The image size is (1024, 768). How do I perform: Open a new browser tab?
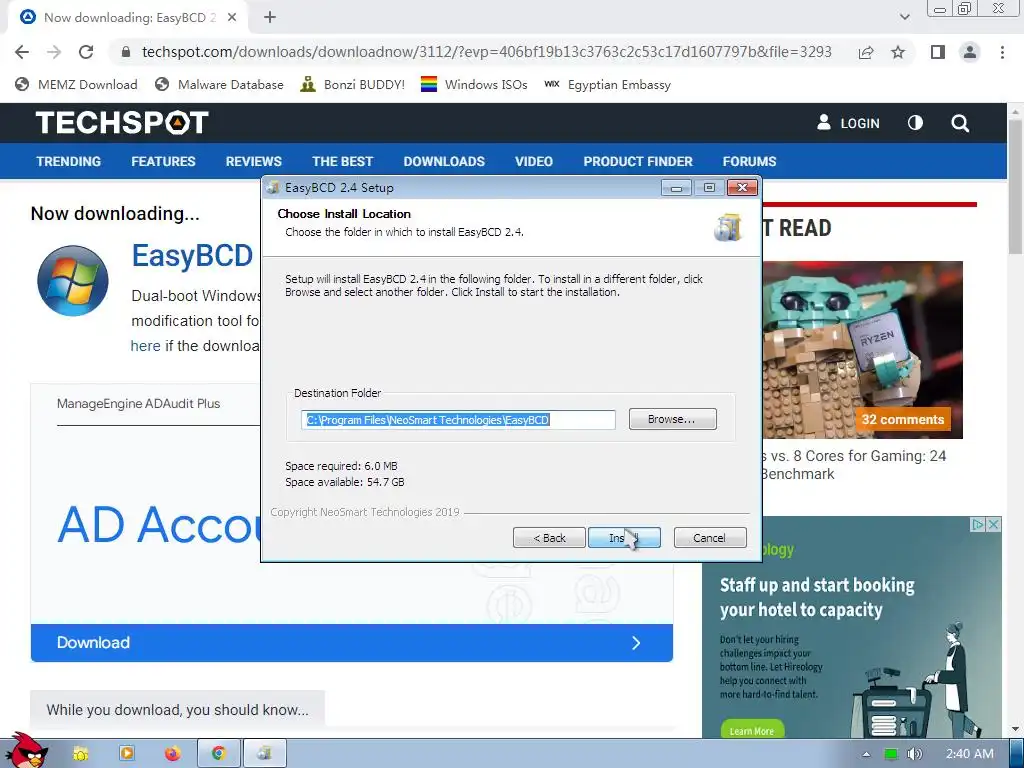coord(270,18)
